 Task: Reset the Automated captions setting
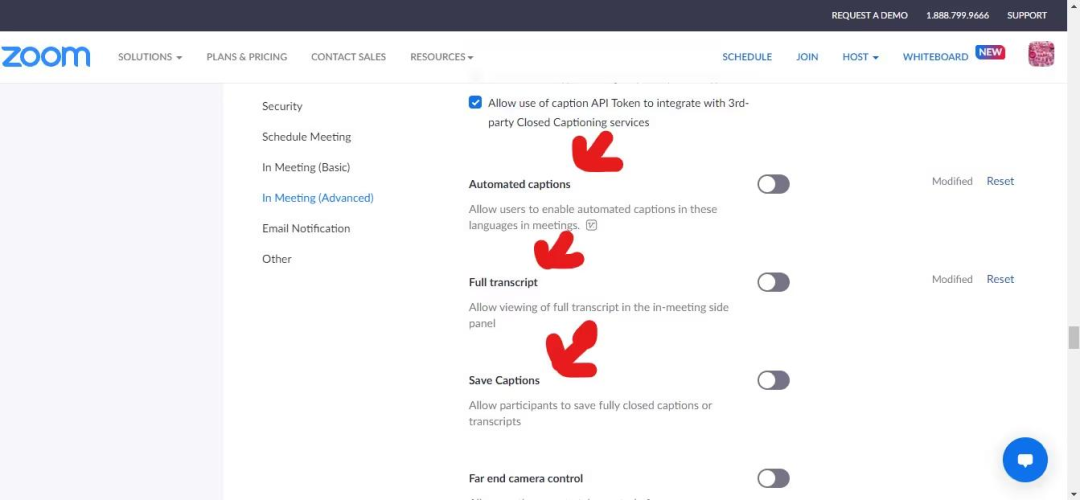(1000, 181)
